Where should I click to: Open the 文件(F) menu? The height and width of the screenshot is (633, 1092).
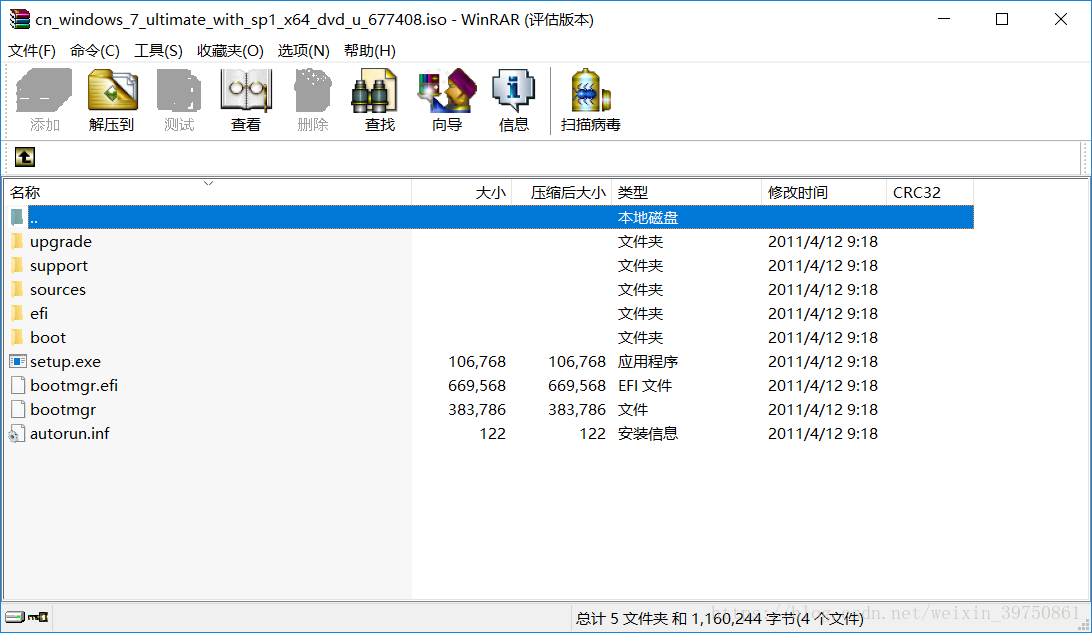pyautogui.click(x=32, y=51)
